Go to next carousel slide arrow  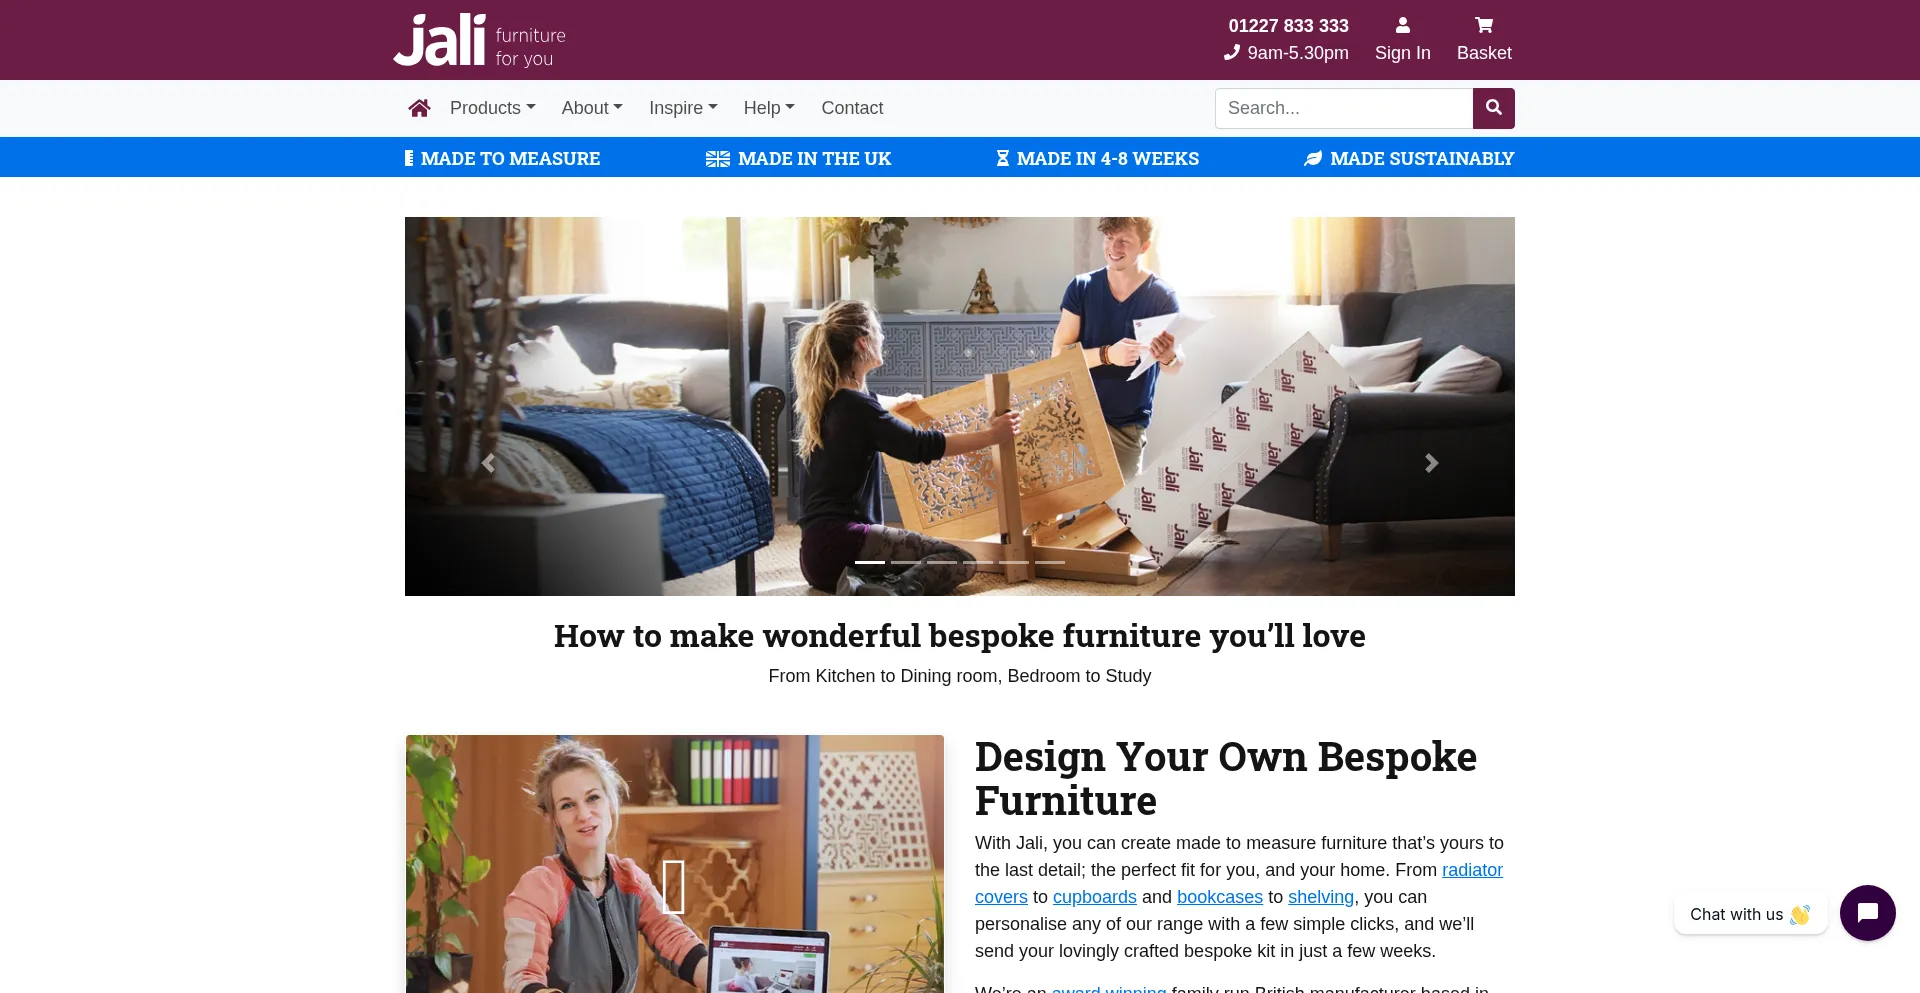1431,463
